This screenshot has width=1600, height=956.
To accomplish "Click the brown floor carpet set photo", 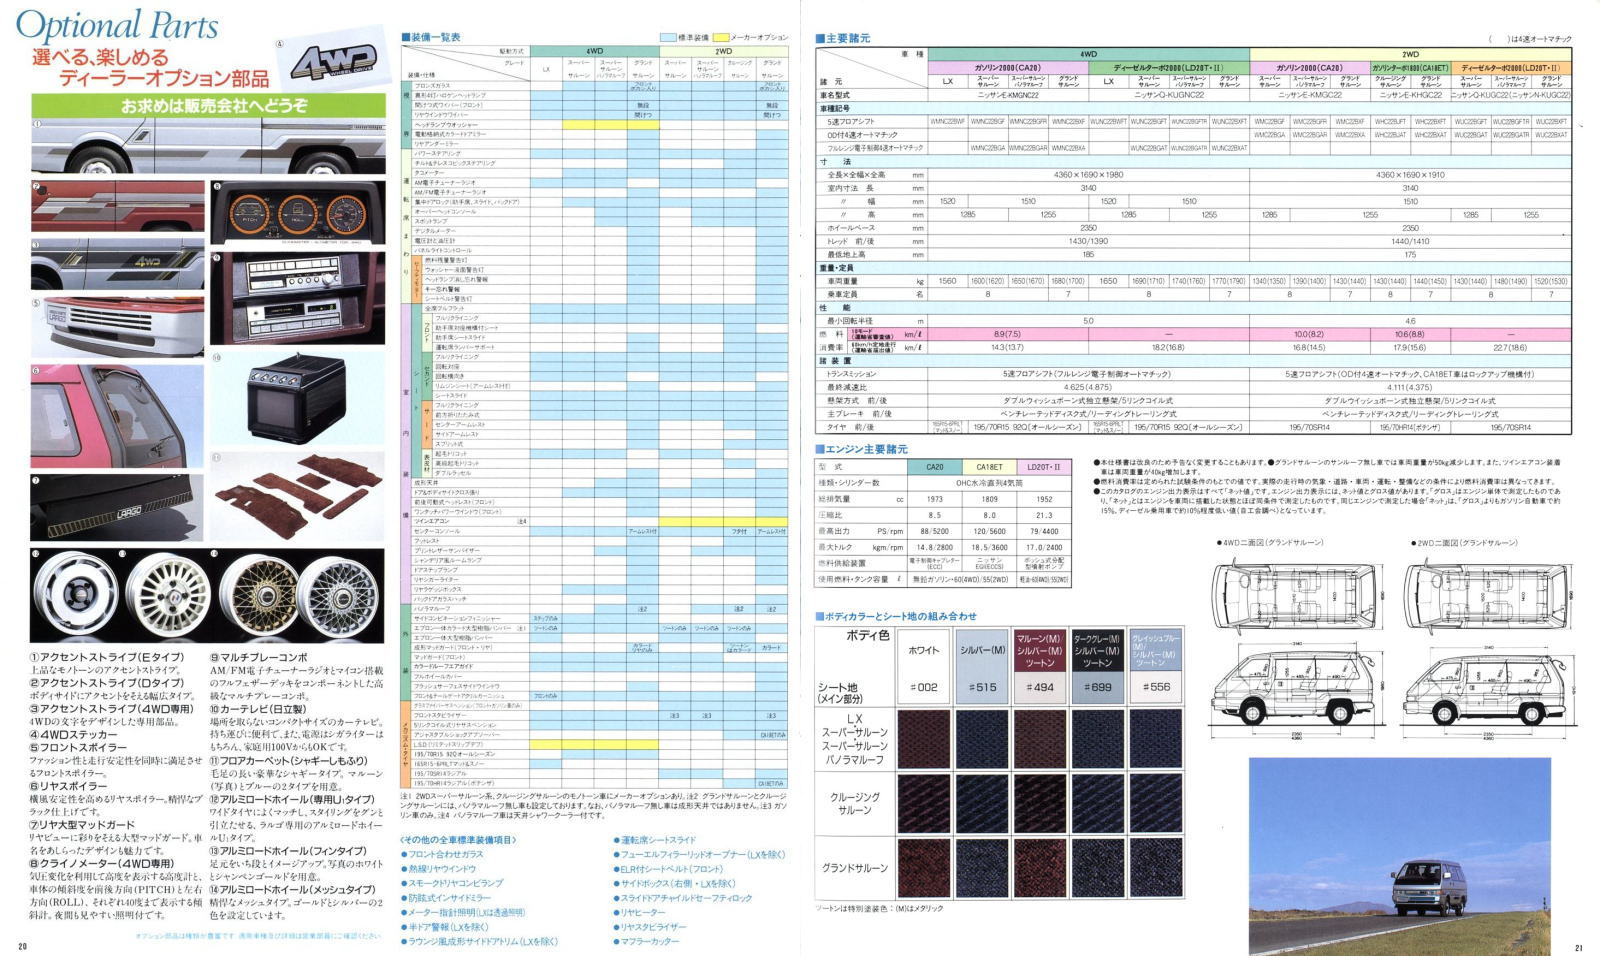I will 298,494.
